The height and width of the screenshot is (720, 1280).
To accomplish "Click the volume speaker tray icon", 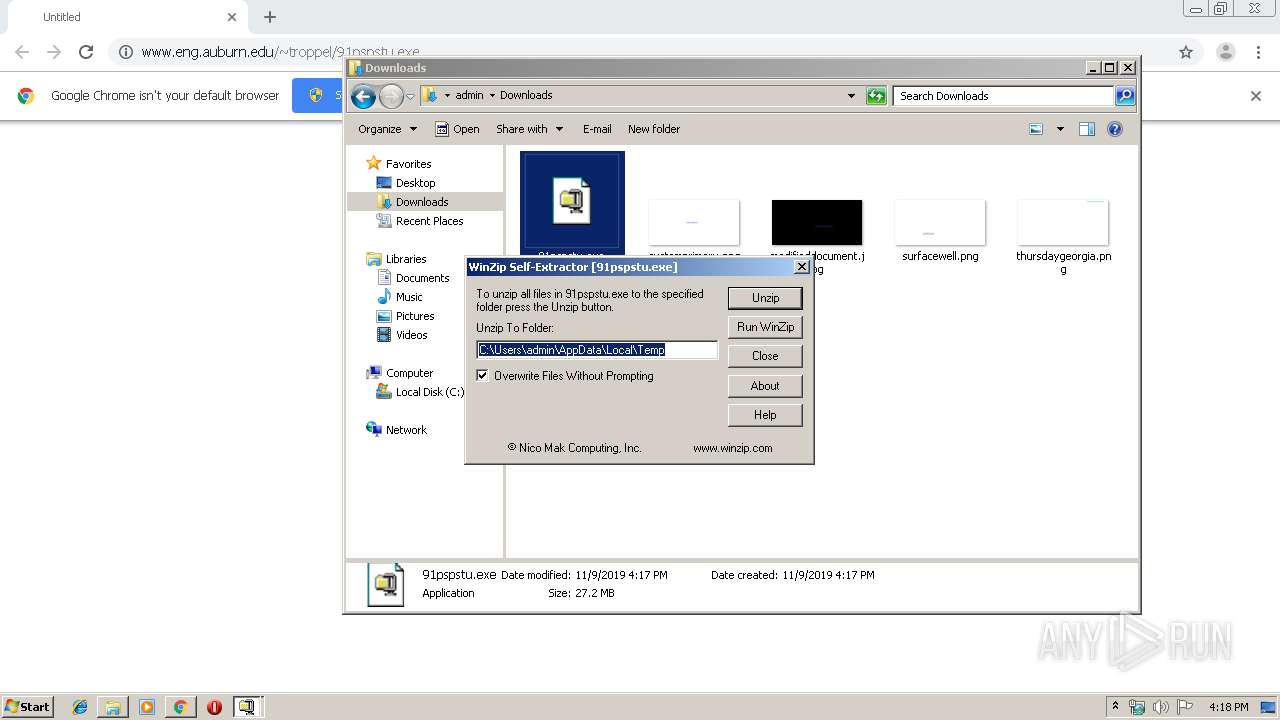I will 1161,707.
